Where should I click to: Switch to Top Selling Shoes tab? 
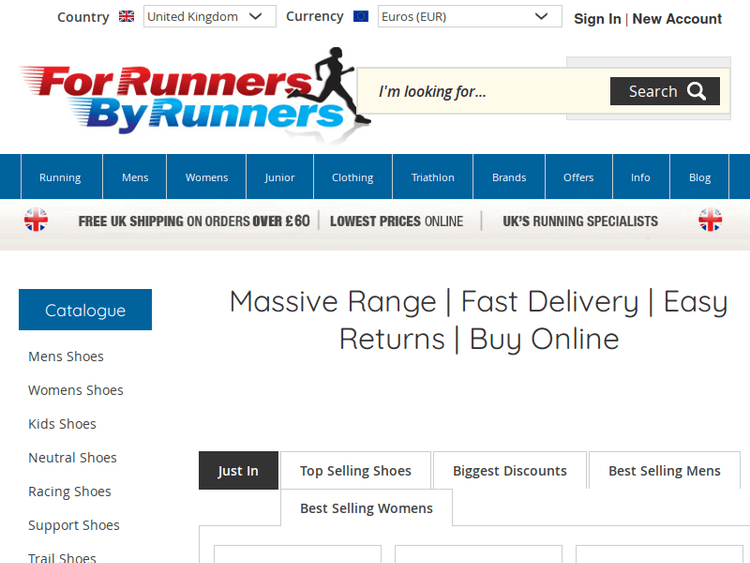pyautogui.click(x=355, y=471)
